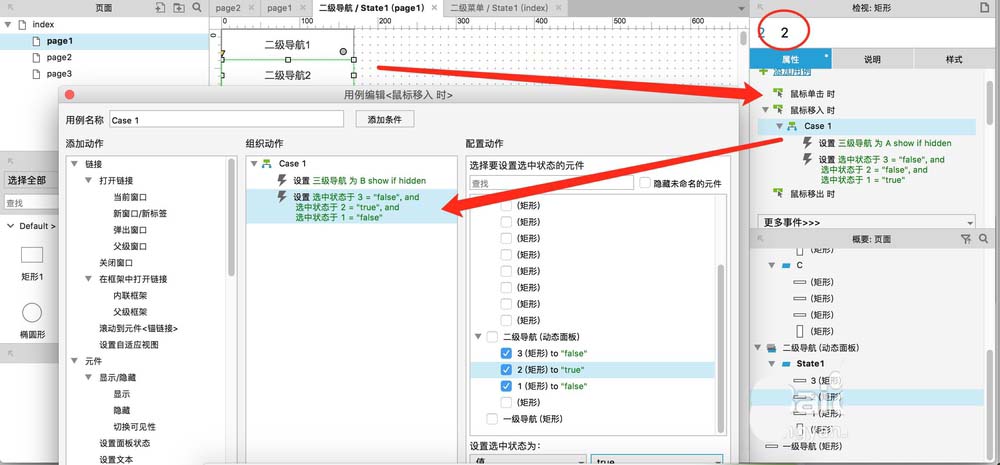
Task: Click the add folder icon in Pages panel
Action: pos(179,8)
